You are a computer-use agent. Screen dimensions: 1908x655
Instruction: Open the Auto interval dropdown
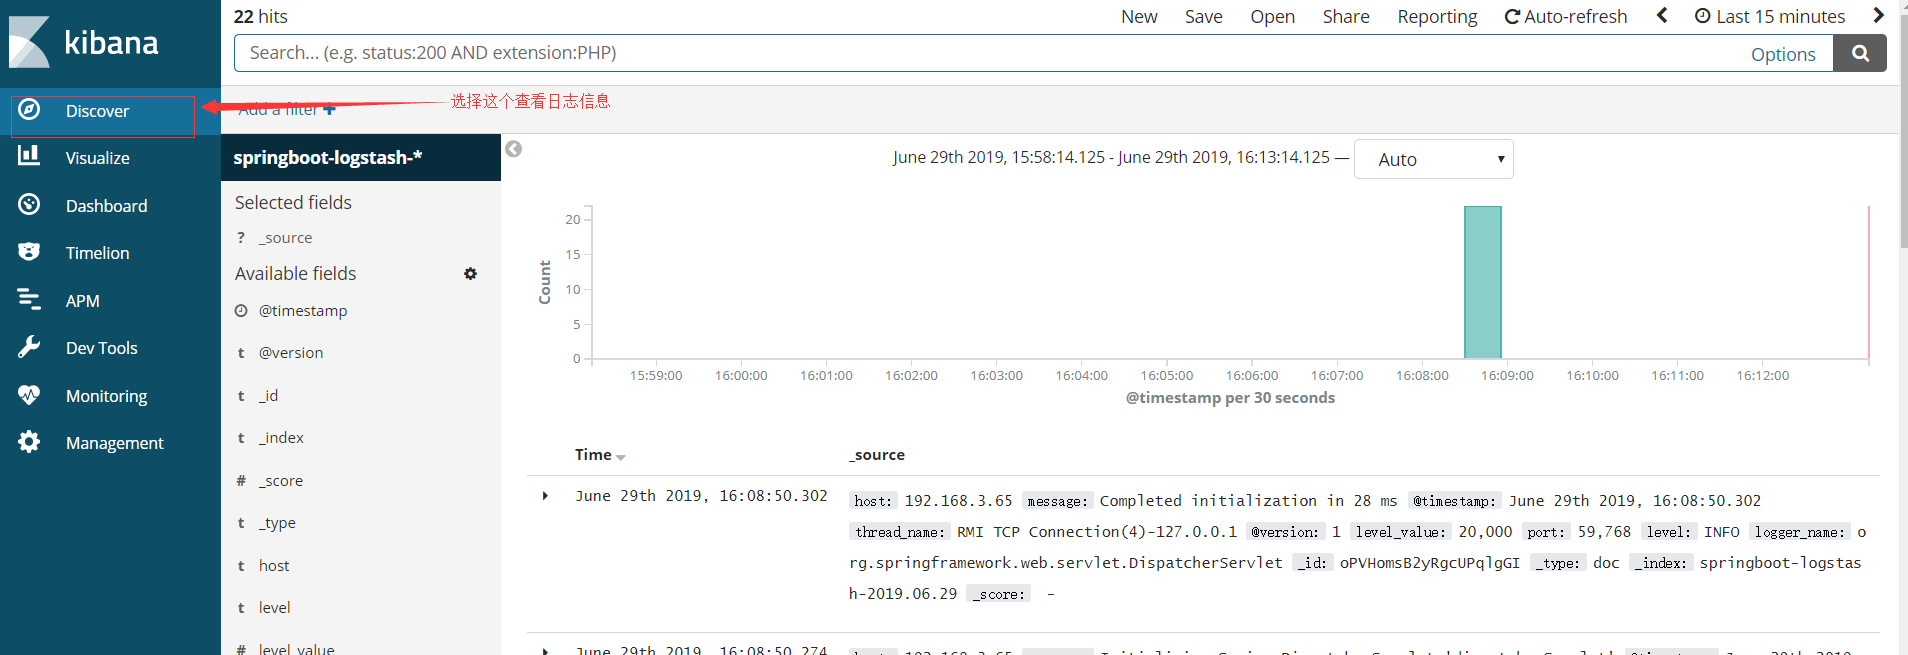pyautogui.click(x=1432, y=159)
